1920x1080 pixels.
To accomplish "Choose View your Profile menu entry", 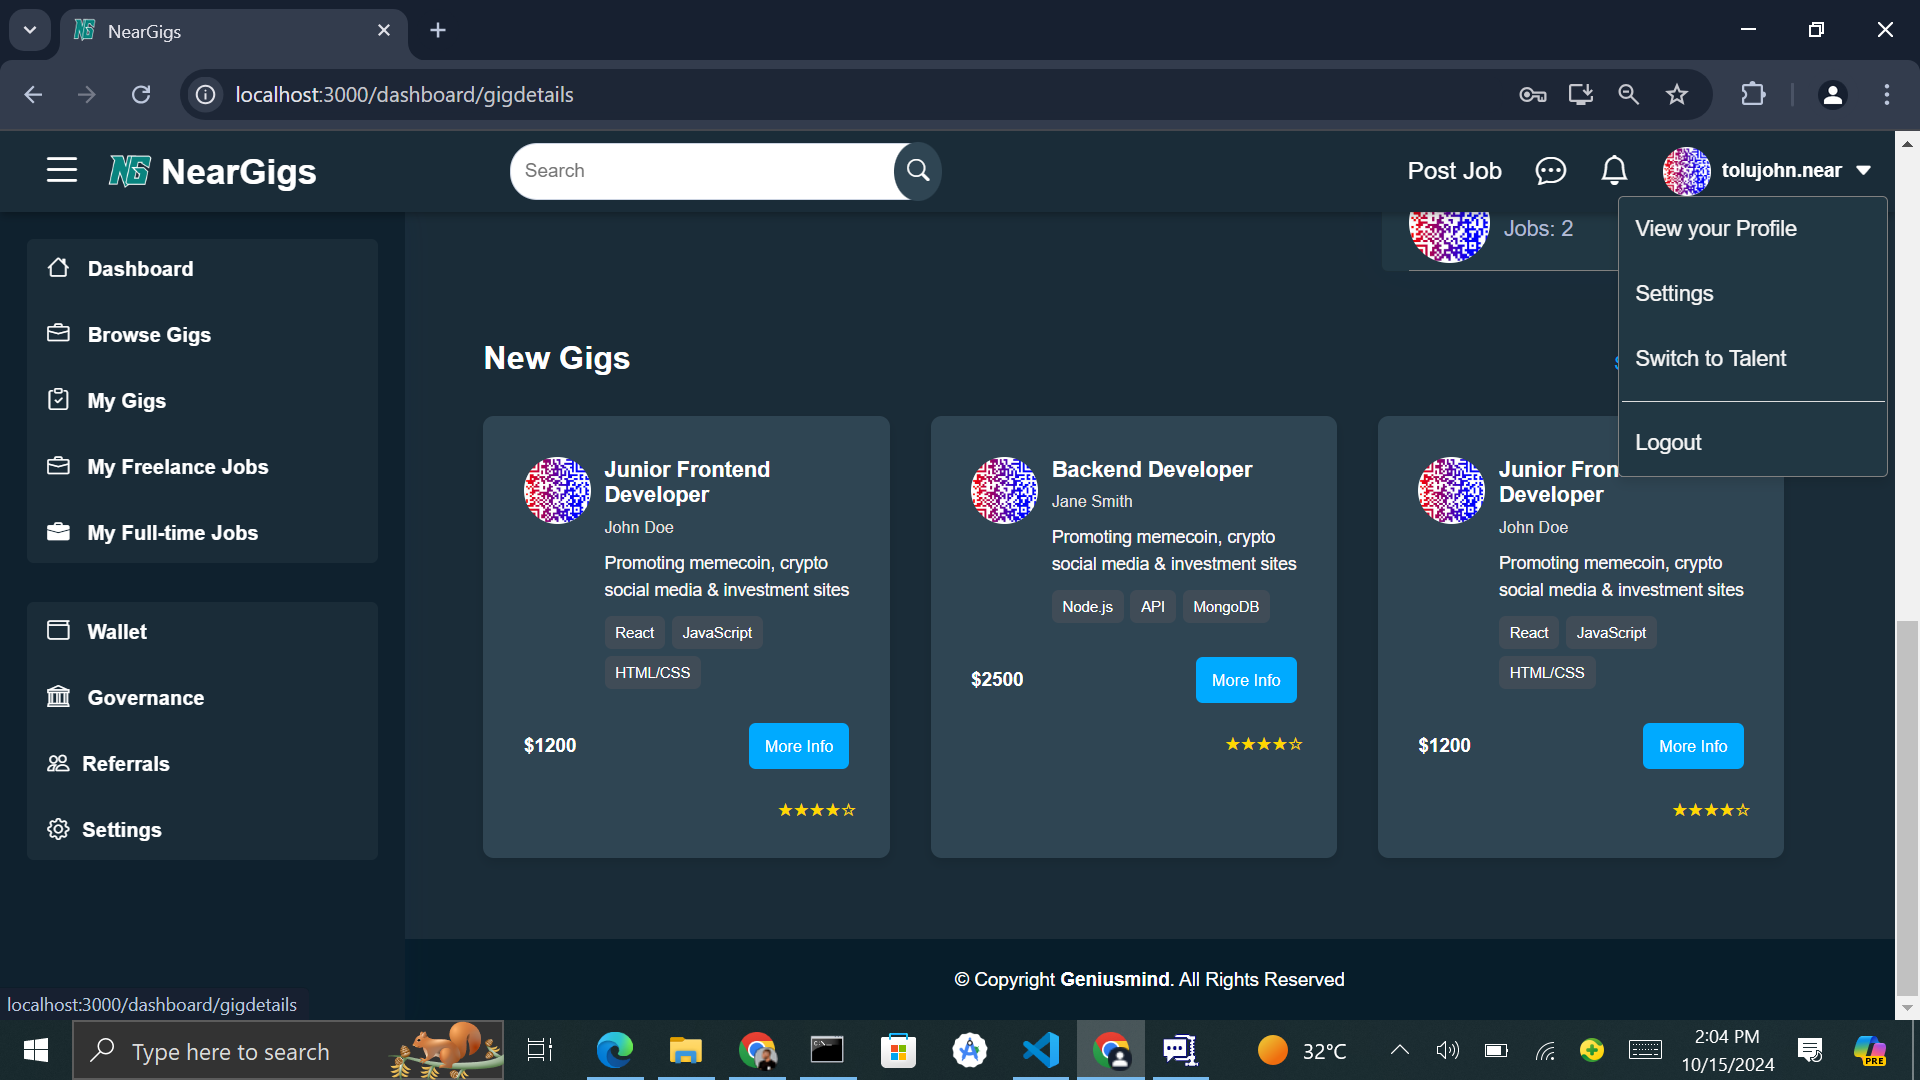I will coord(1716,229).
